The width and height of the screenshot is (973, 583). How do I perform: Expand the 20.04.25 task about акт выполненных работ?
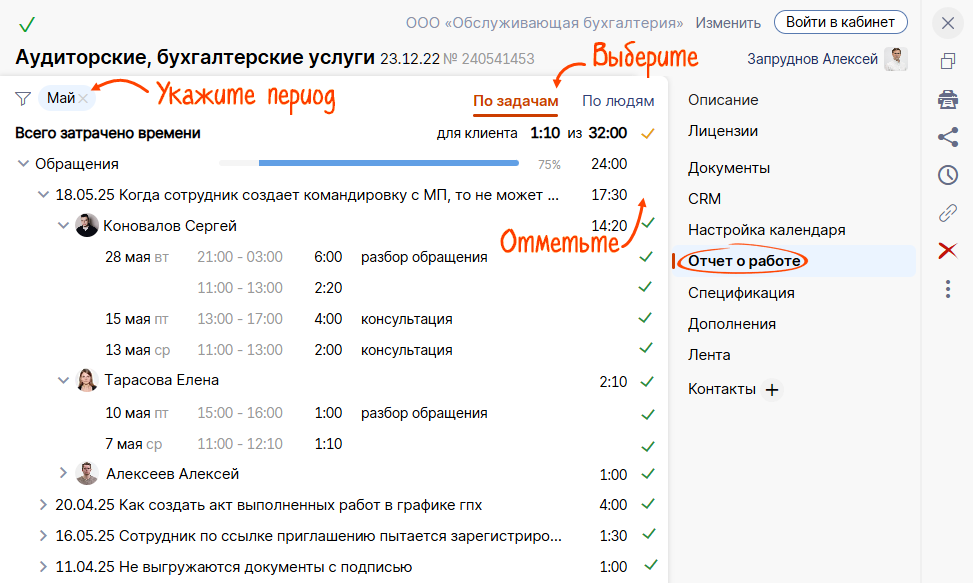coord(43,505)
